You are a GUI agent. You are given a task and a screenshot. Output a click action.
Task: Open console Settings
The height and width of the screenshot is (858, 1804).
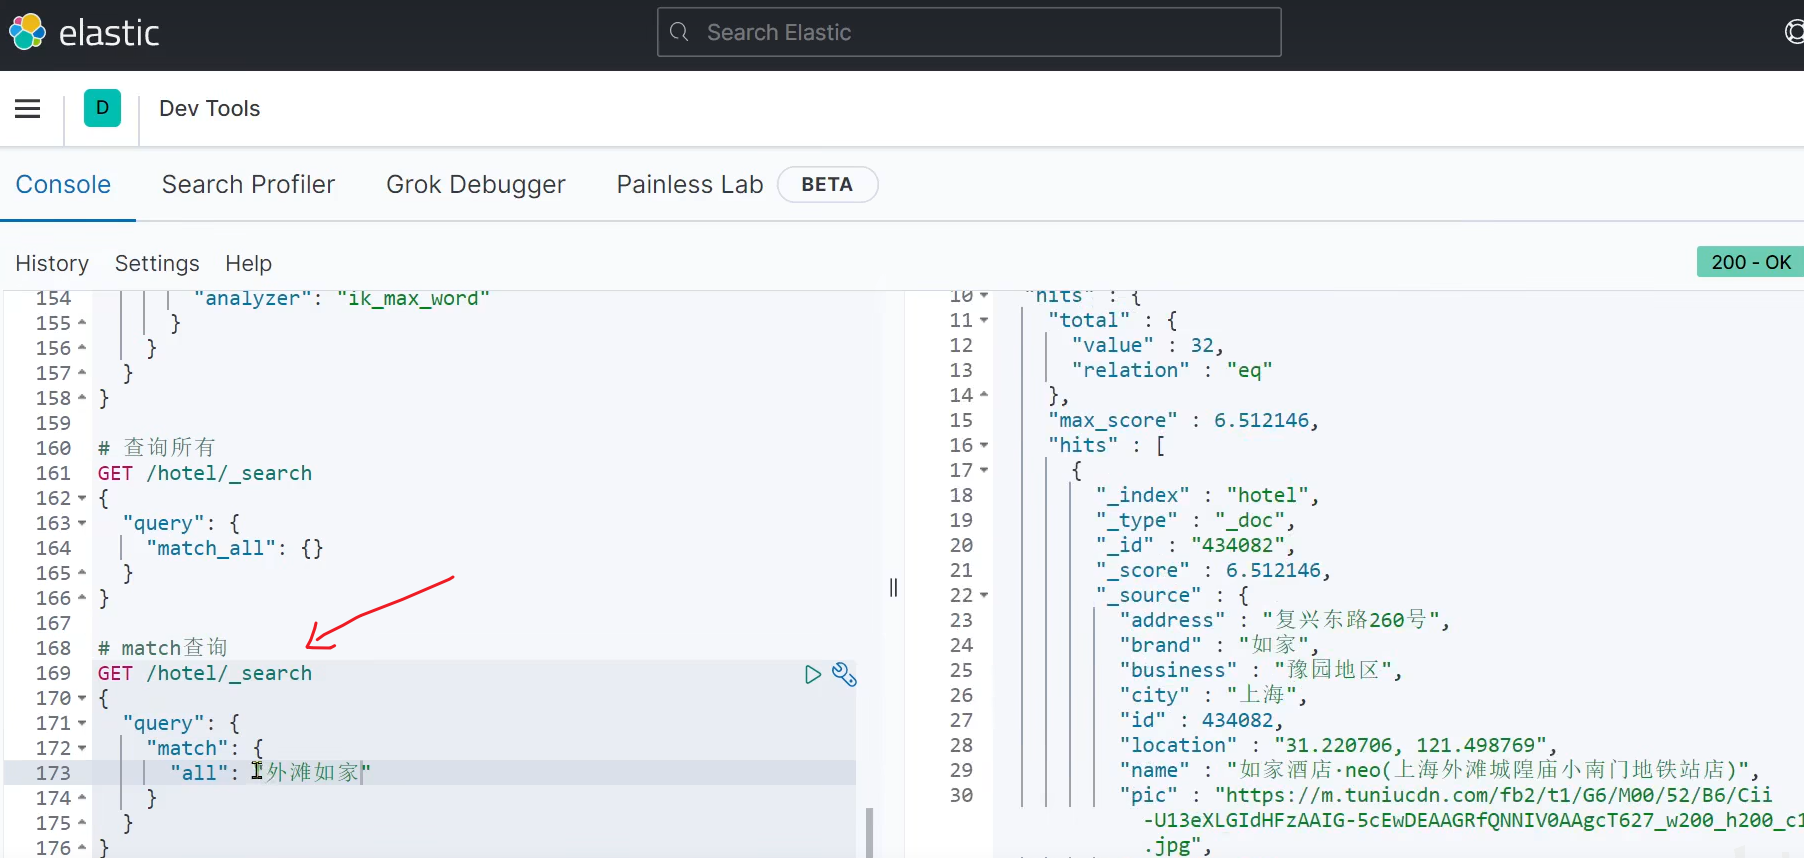pos(157,263)
